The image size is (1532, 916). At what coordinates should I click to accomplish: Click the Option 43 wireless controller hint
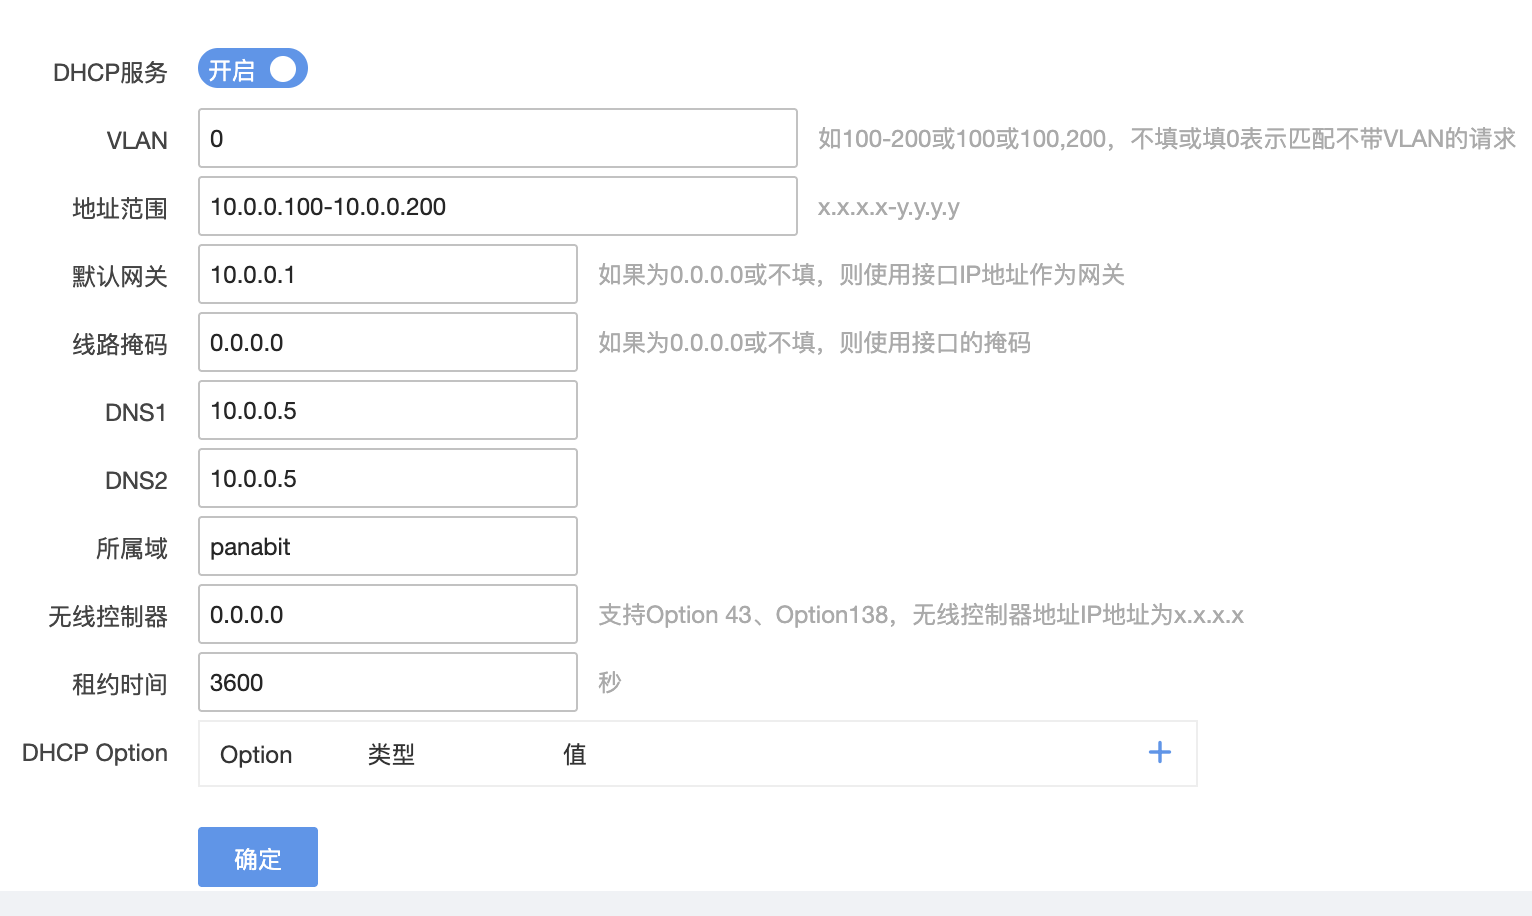tap(920, 615)
